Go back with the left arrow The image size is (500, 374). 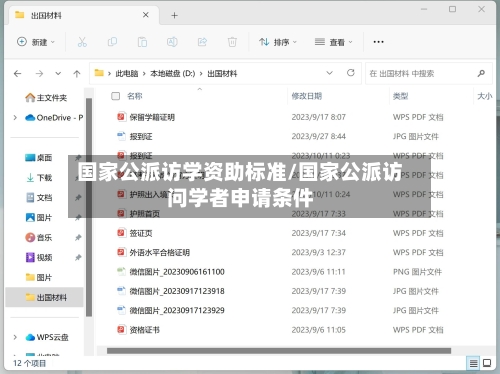18,73
